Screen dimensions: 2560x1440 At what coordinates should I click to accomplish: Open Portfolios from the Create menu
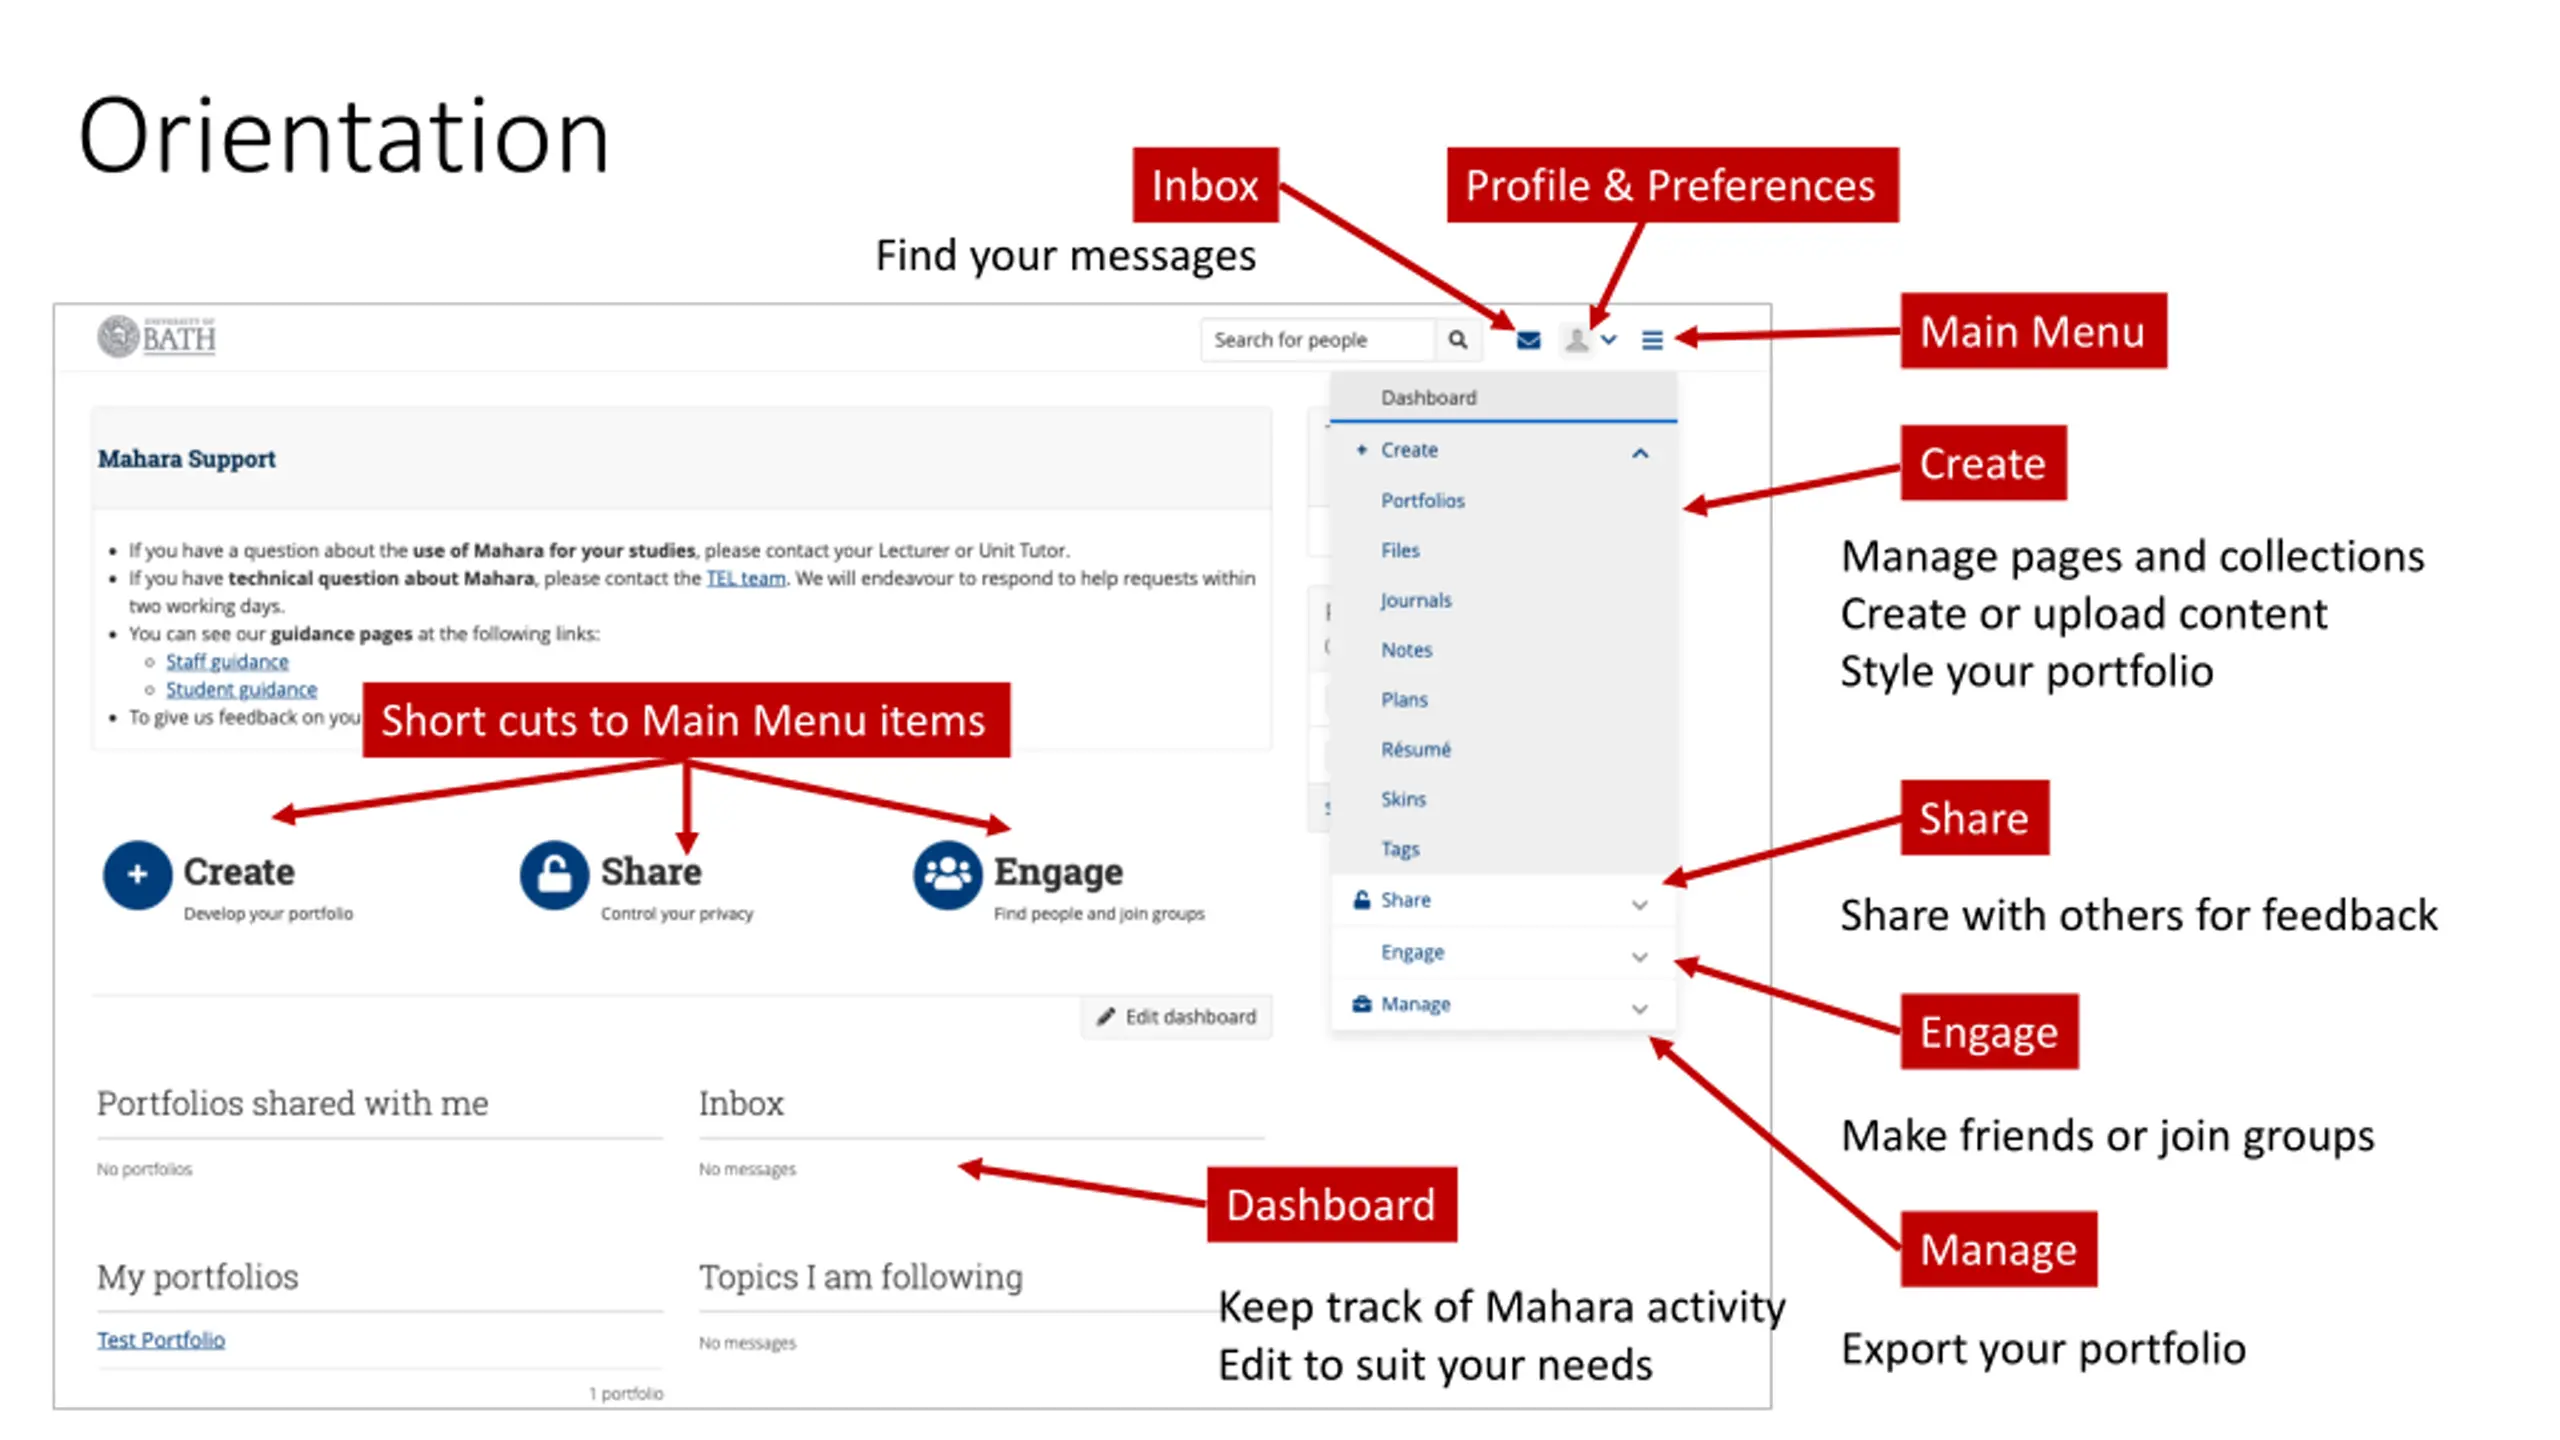click(1421, 500)
